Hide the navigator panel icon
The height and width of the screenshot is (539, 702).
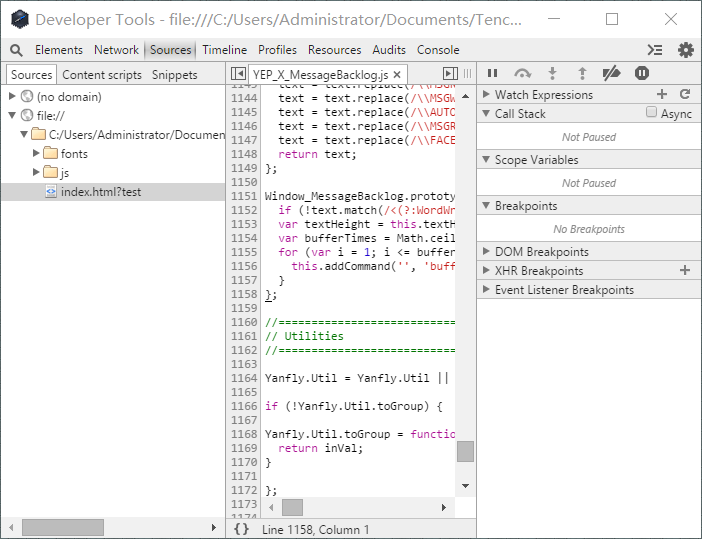click(238, 73)
